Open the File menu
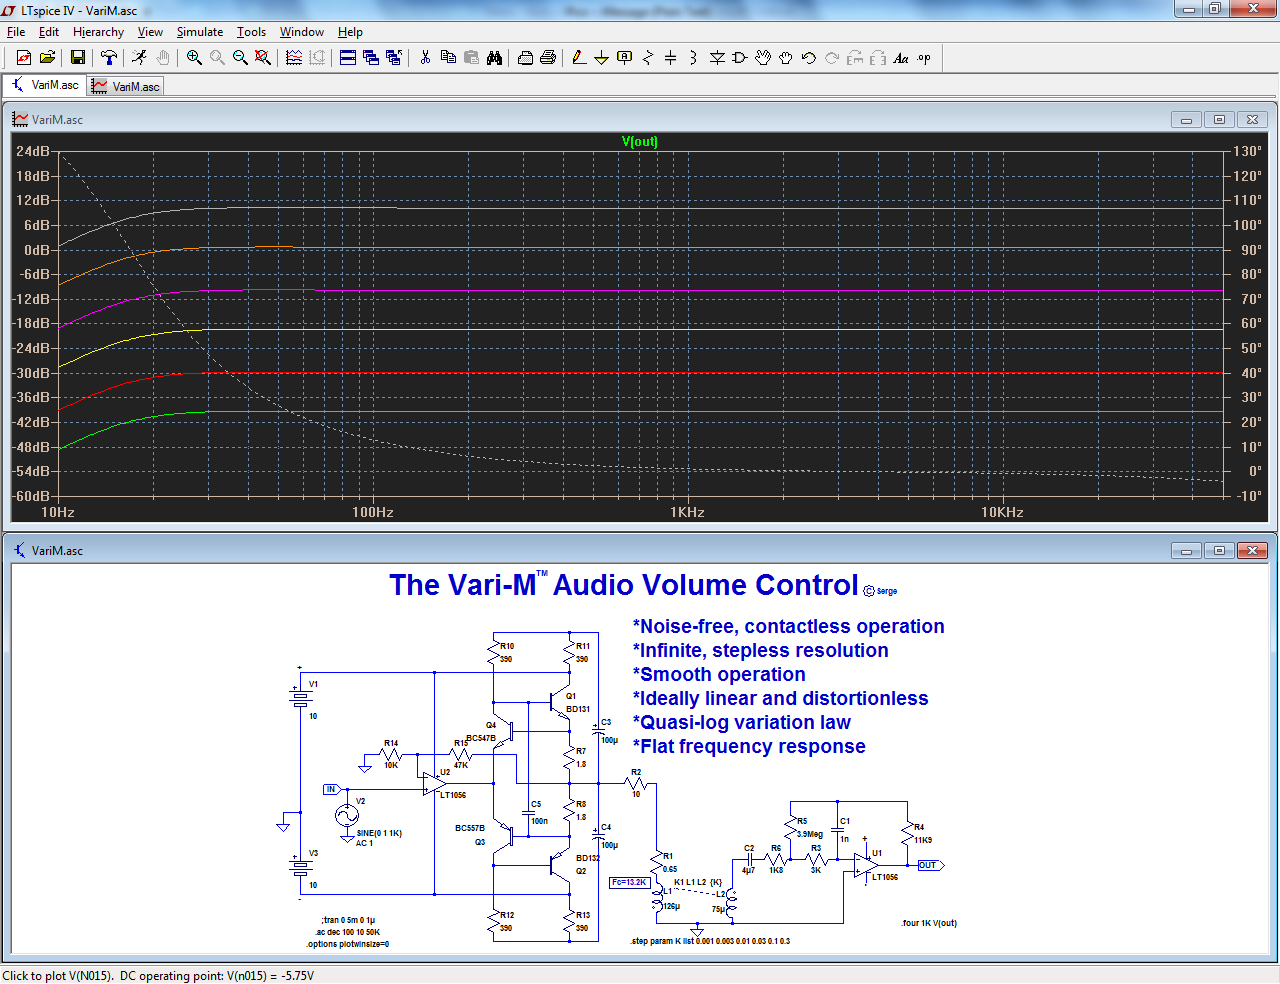The image size is (1280, 984). (16, 32)
